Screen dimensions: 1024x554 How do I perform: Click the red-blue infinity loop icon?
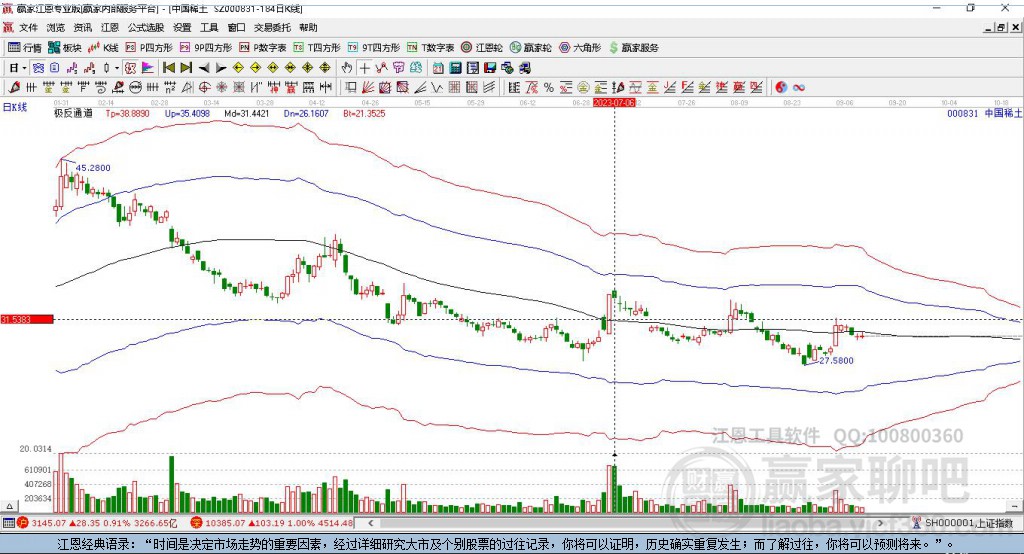[799, 87]
